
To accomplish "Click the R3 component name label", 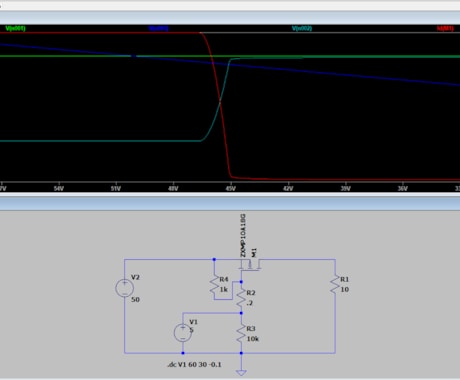I will click(x=251, y=329).
